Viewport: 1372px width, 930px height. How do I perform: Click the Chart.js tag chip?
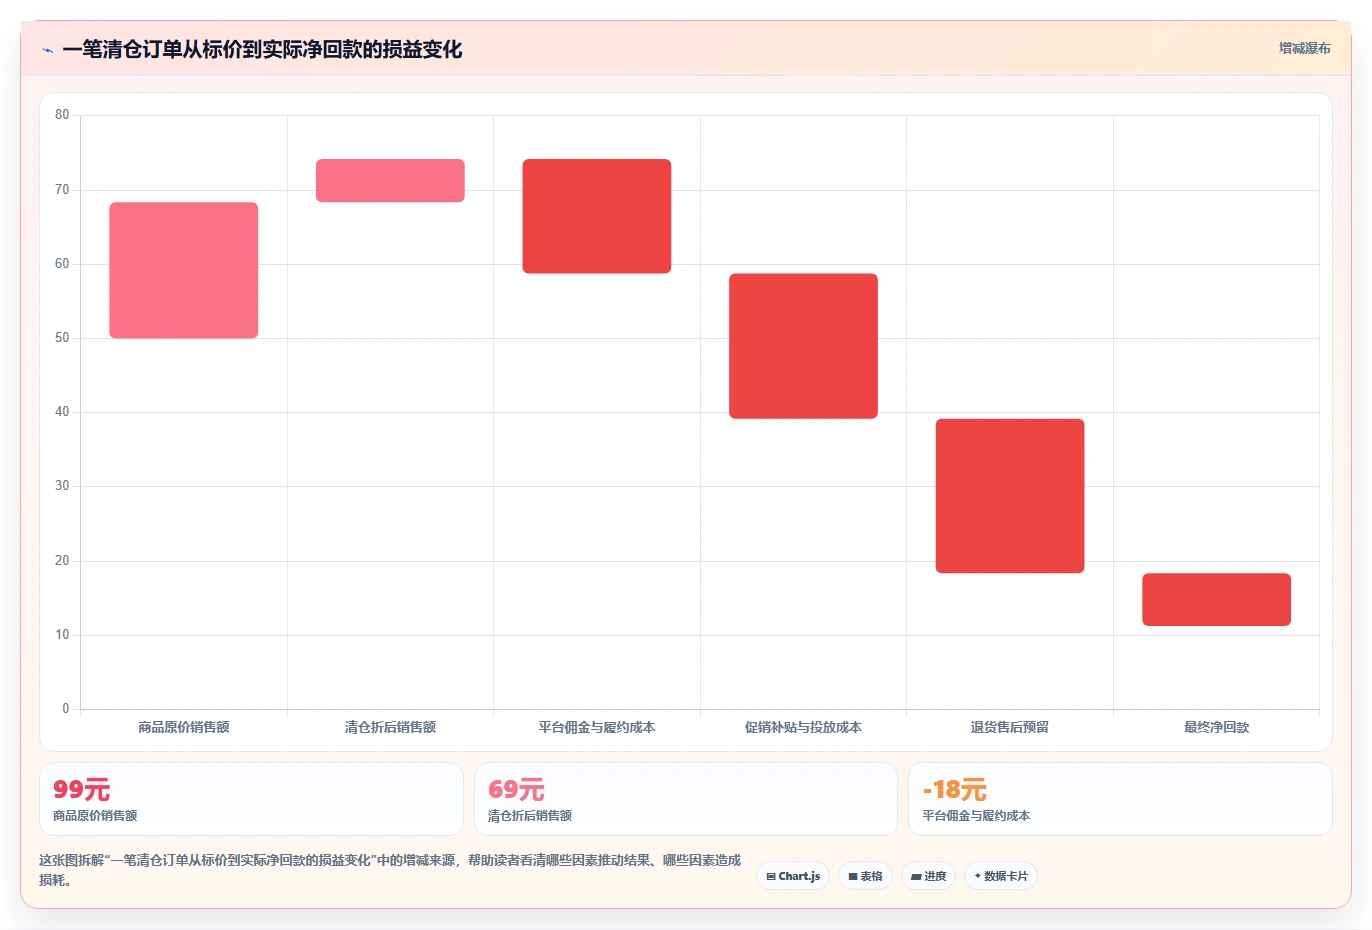click(793, 876)
